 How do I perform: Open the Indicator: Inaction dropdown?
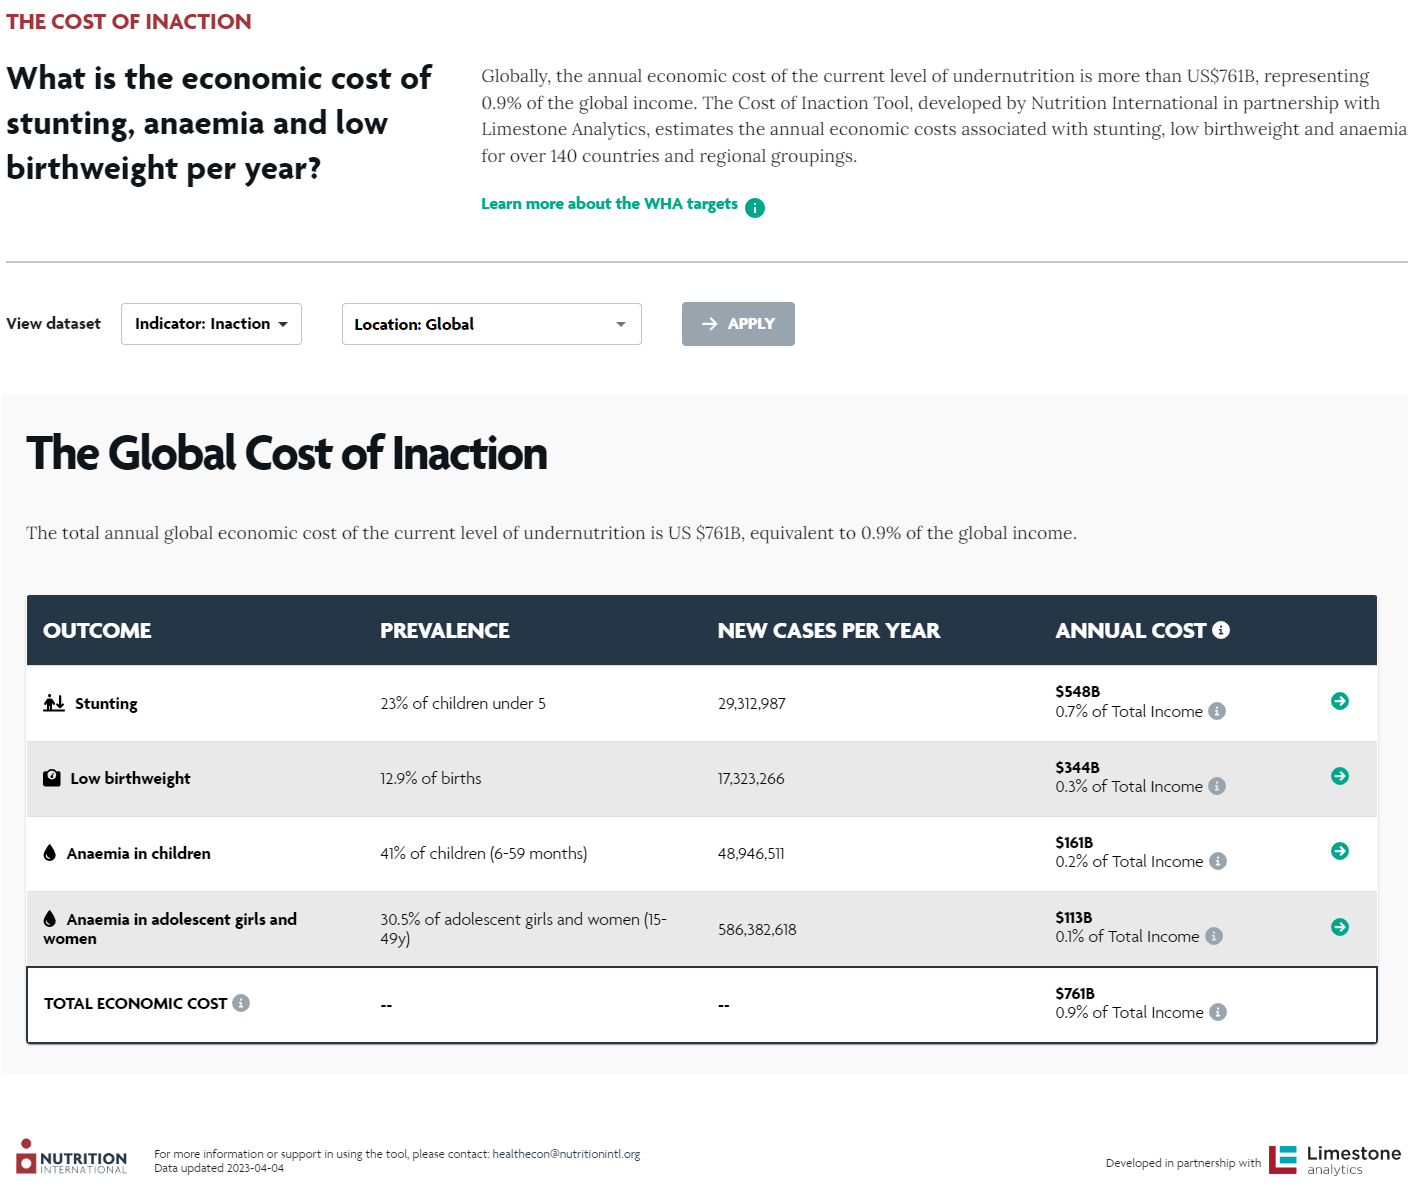click(x=210, y=323)
